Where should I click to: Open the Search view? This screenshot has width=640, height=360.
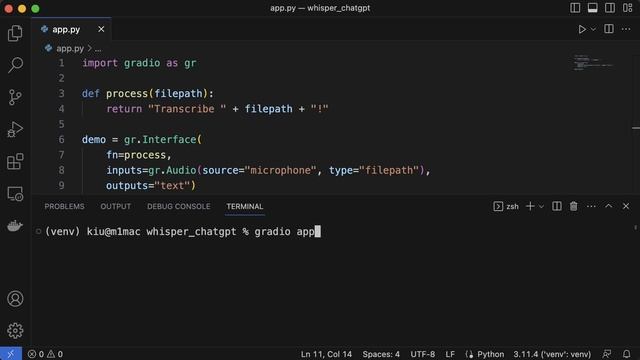point(15,65)
